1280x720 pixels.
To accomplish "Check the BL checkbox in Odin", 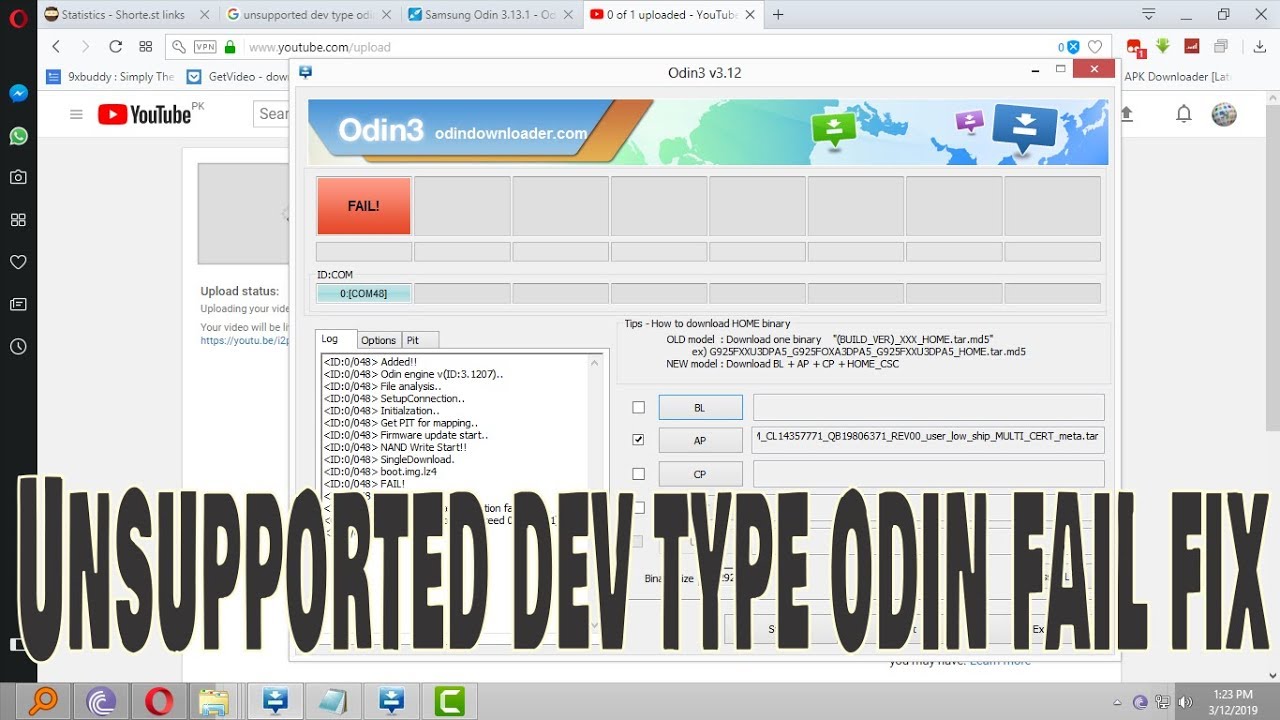I will tap(638, 407).
